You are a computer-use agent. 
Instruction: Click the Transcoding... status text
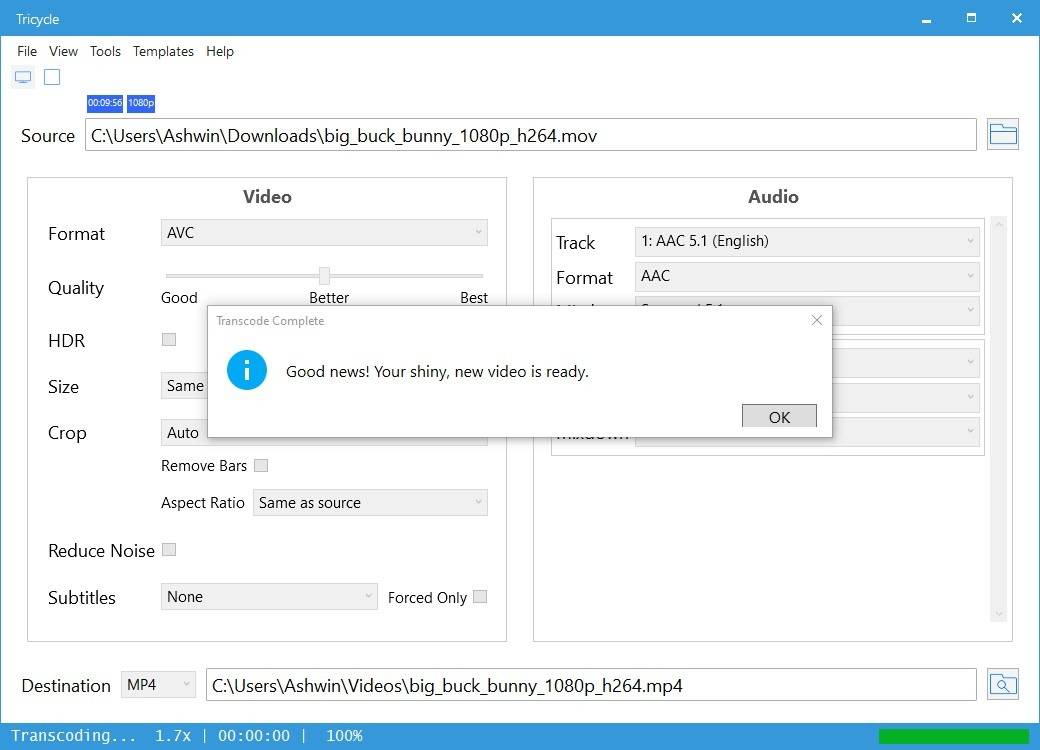[73, 735]
